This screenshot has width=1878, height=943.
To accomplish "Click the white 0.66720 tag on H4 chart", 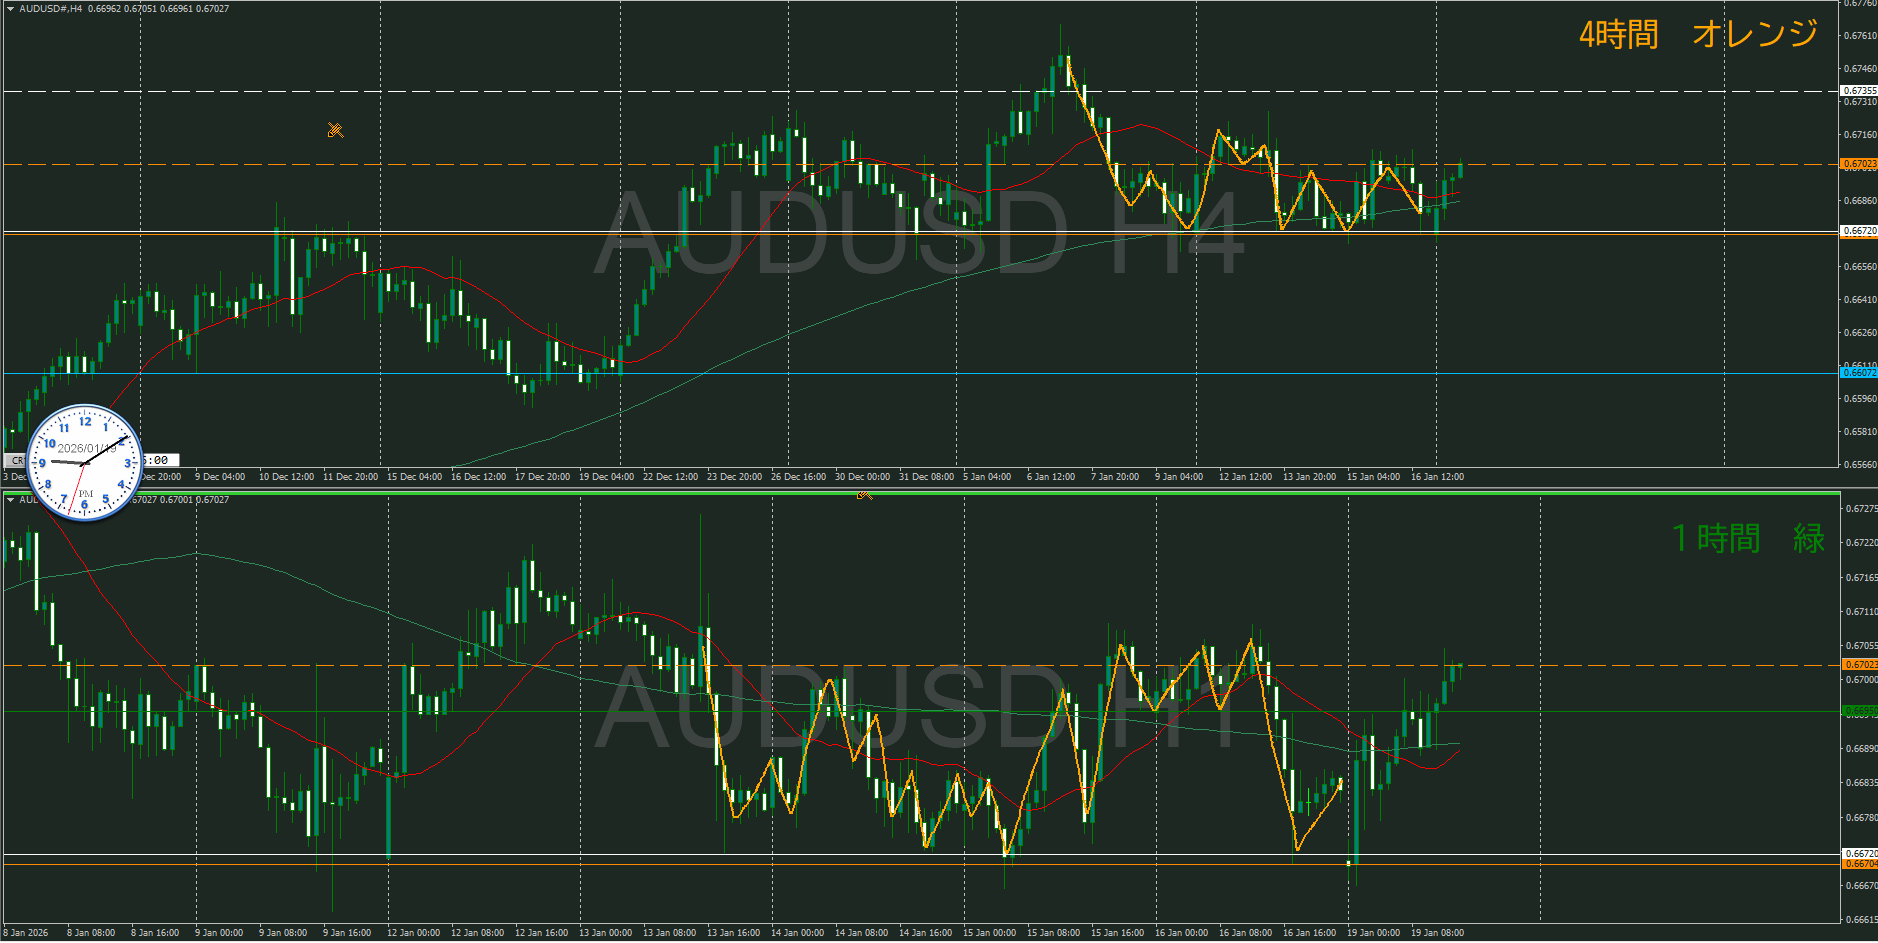I will [1859, 231].
